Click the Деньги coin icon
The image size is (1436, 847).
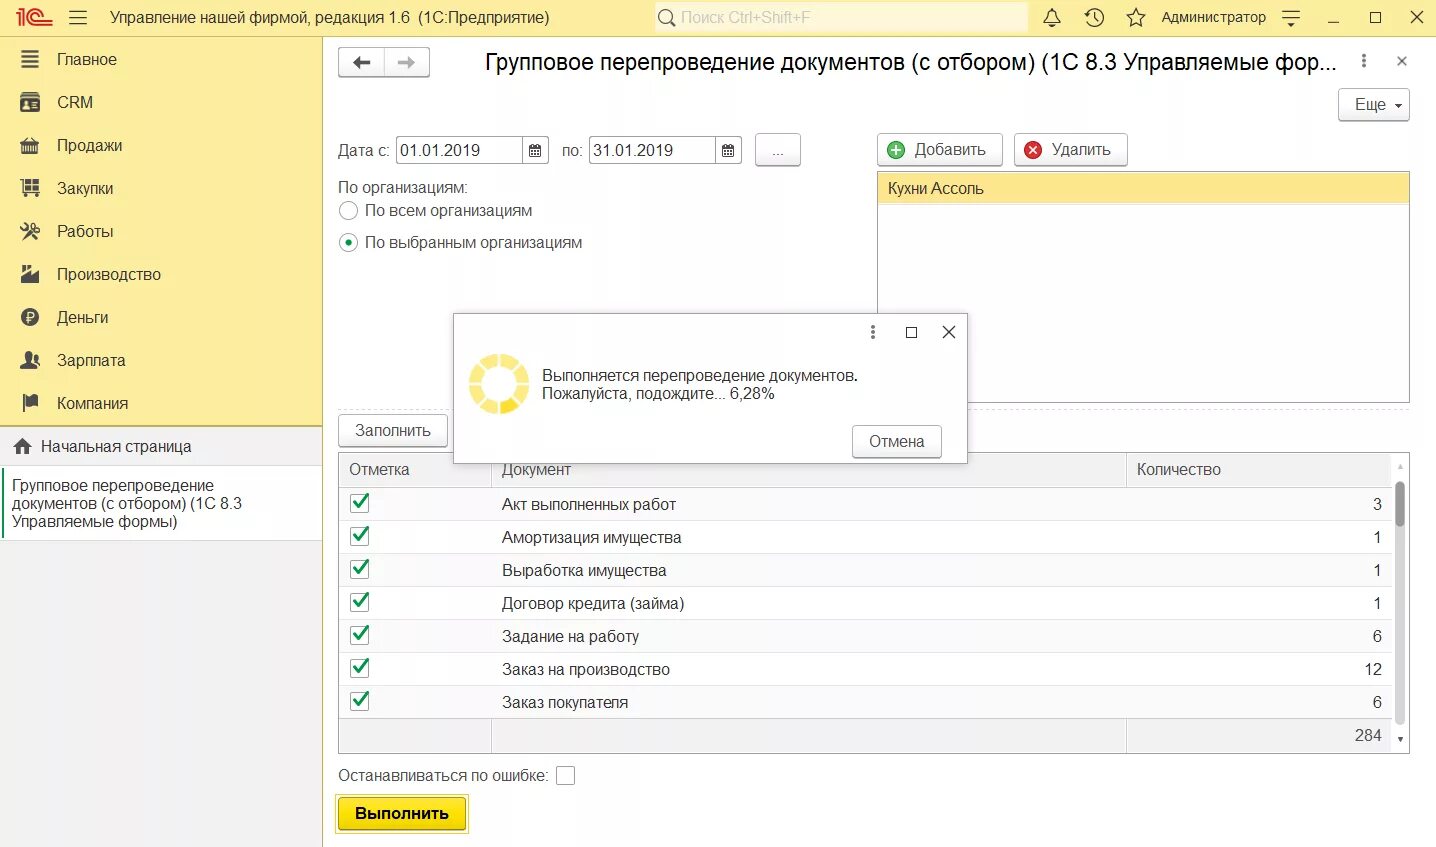(30, 317)
